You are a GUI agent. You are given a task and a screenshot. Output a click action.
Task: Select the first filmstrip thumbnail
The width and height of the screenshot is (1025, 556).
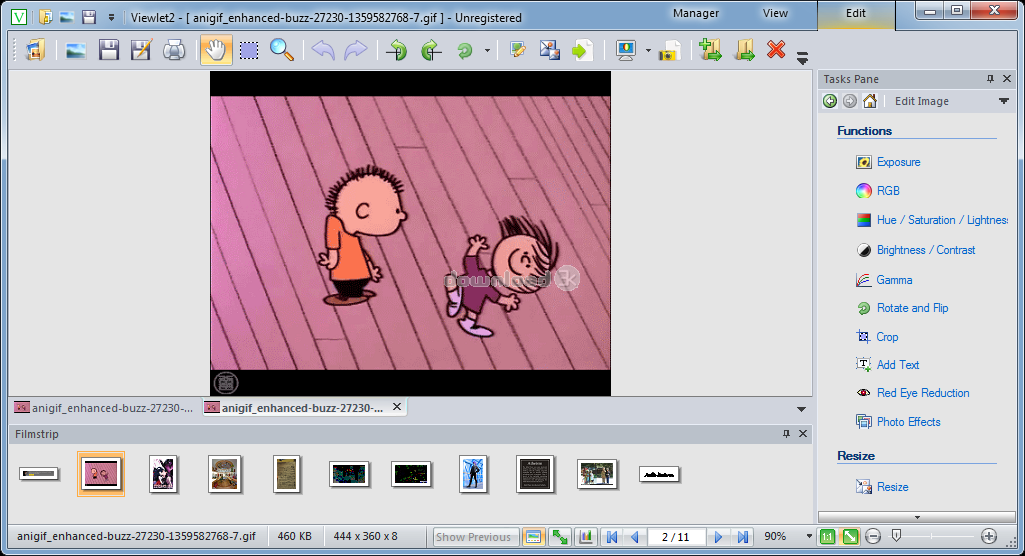point(39,474)
